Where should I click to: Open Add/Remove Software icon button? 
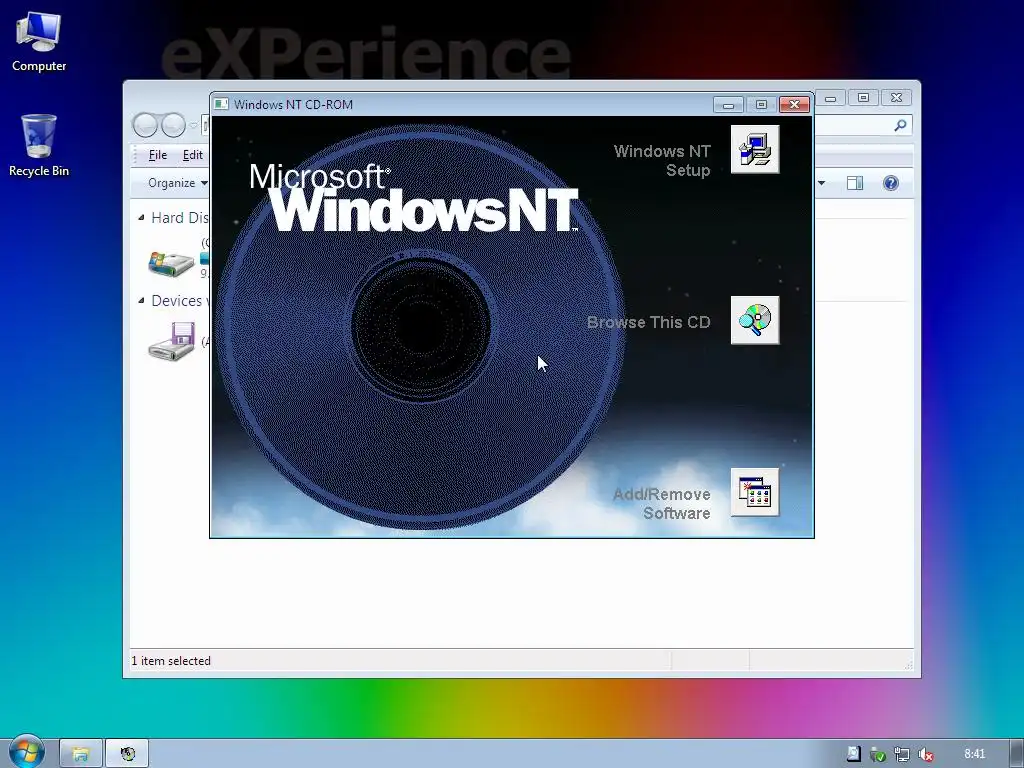pos(755,492)
